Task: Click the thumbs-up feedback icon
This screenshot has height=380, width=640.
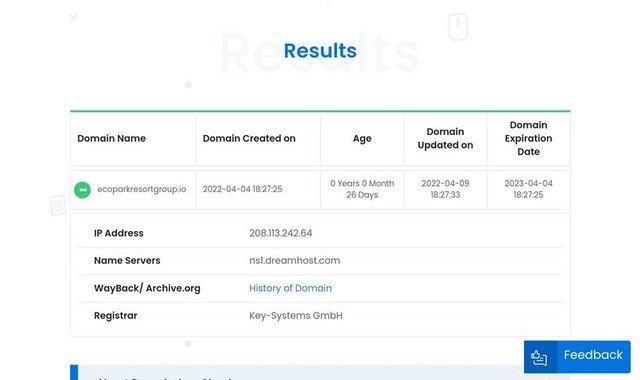Action: 539,358
